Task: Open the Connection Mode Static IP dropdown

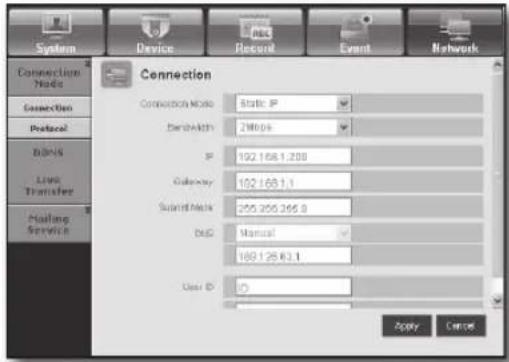Action: pos(293,104)
